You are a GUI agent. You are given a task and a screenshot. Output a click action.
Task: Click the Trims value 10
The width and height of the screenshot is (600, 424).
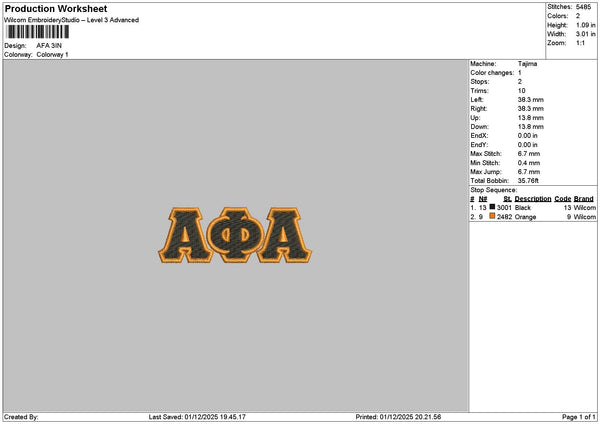522,91
